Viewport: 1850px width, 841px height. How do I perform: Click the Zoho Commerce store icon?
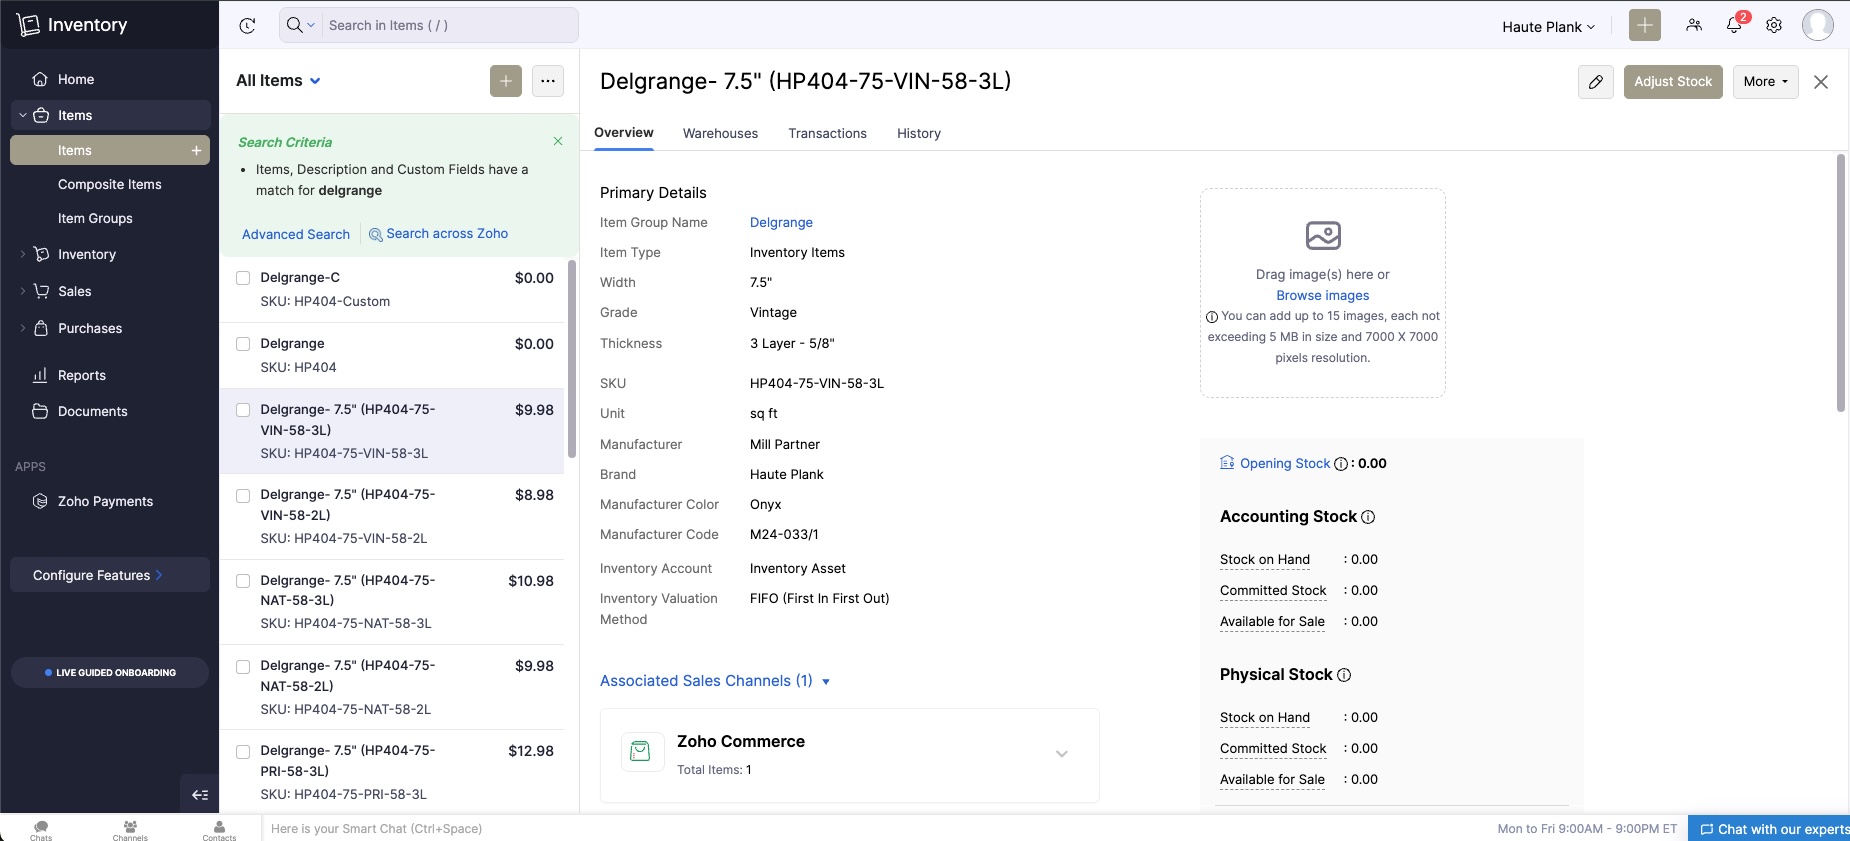click(641, 751)
